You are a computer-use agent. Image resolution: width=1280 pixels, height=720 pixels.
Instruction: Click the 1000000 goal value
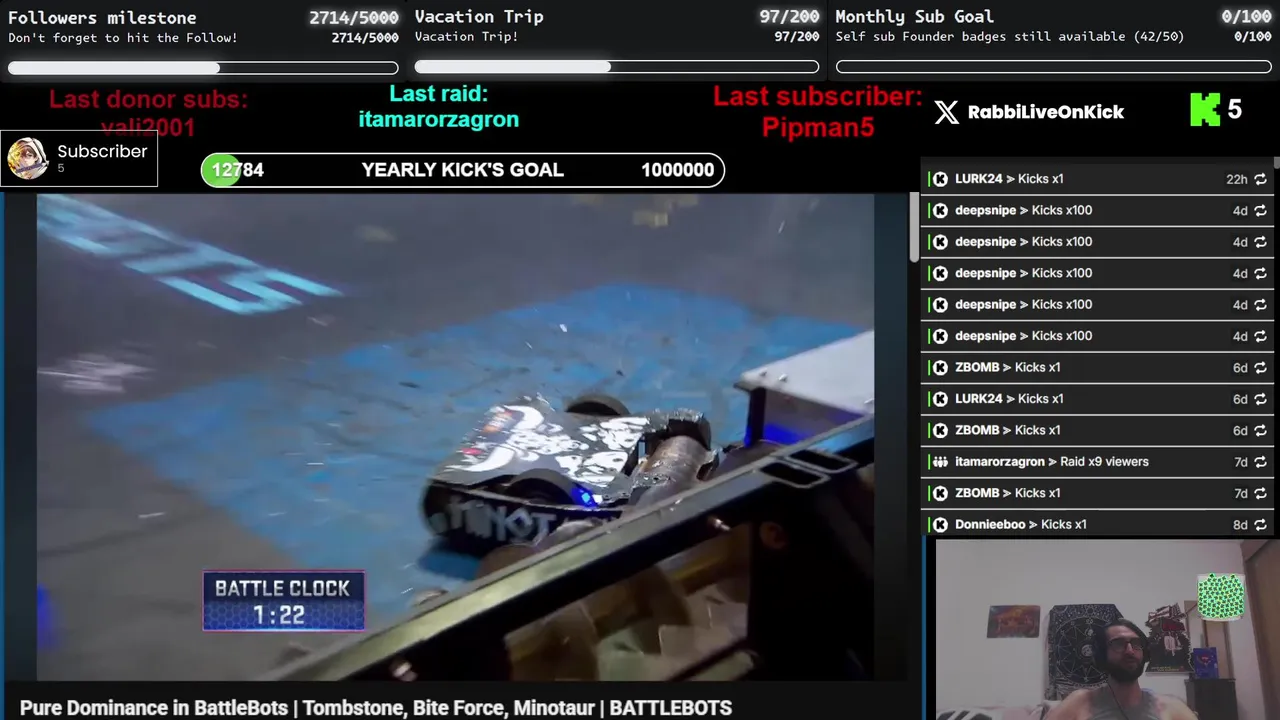(677, 170)
